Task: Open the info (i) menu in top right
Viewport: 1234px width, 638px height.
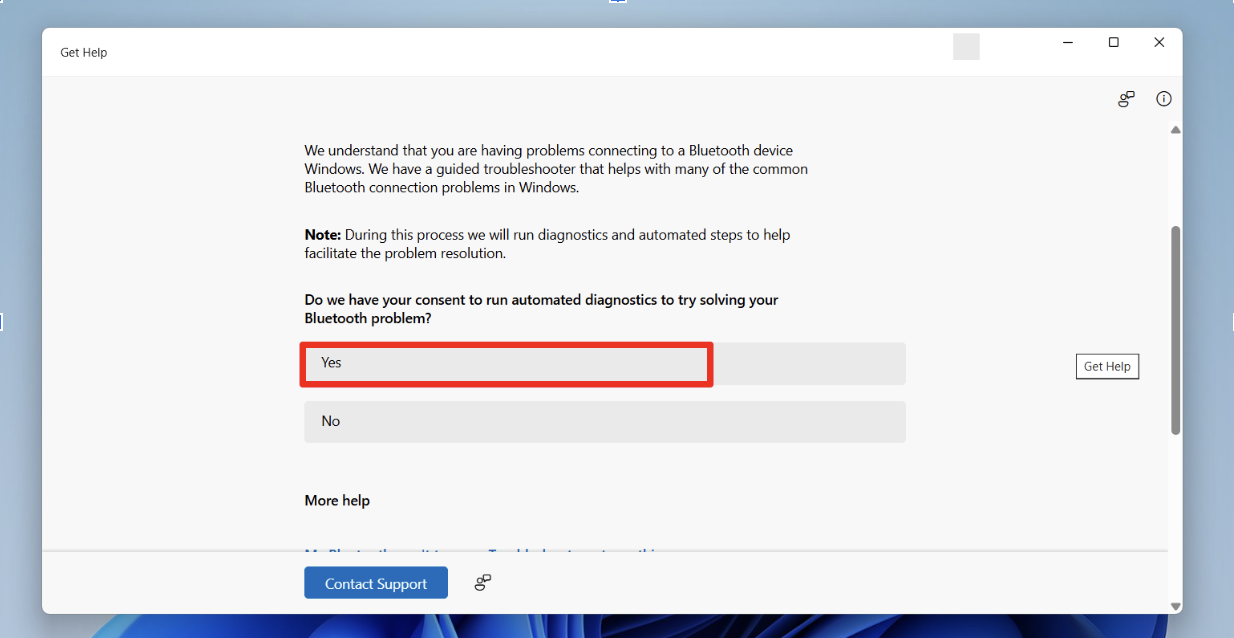Action: [1163, 98]
